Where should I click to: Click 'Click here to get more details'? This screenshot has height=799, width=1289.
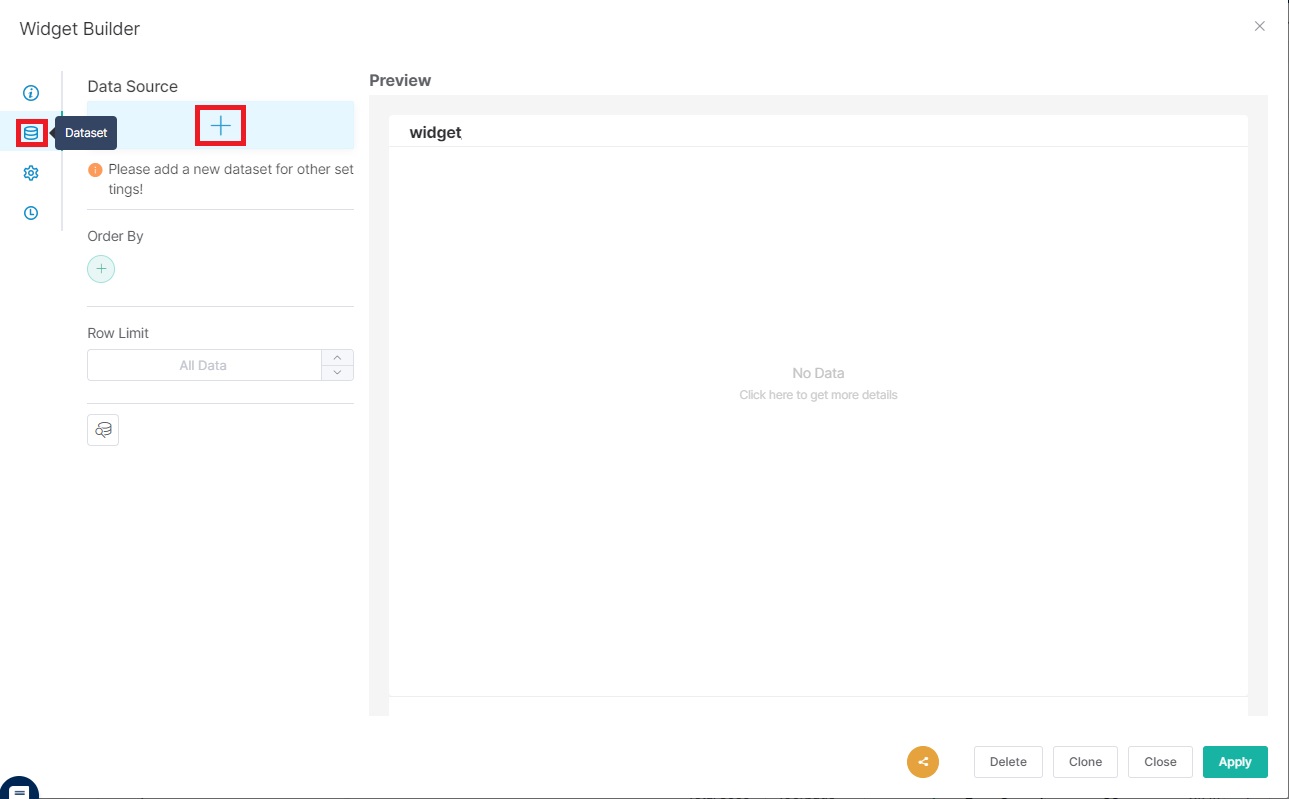click(818, 395)
